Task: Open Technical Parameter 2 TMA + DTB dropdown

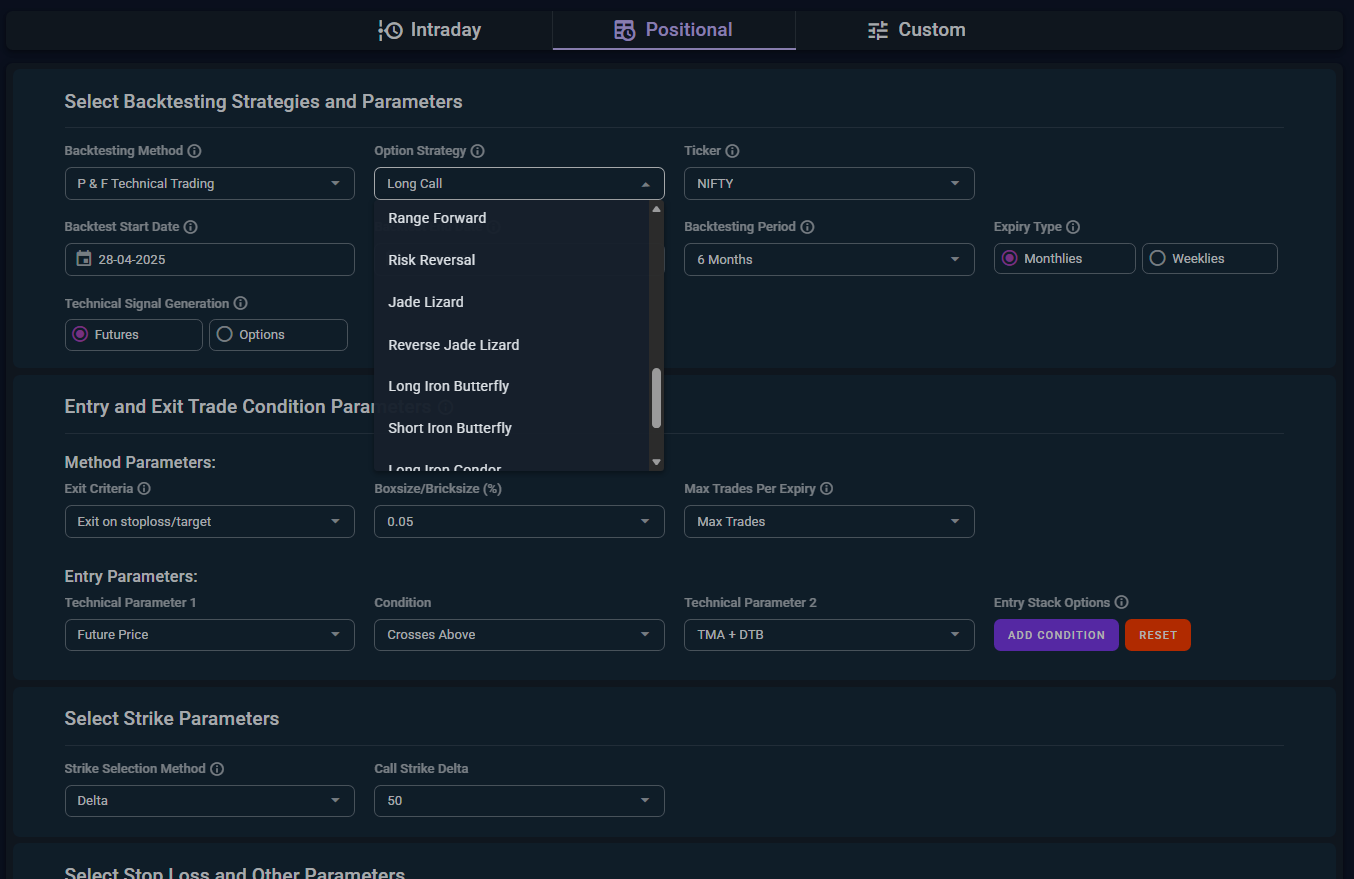Action: 829,635
